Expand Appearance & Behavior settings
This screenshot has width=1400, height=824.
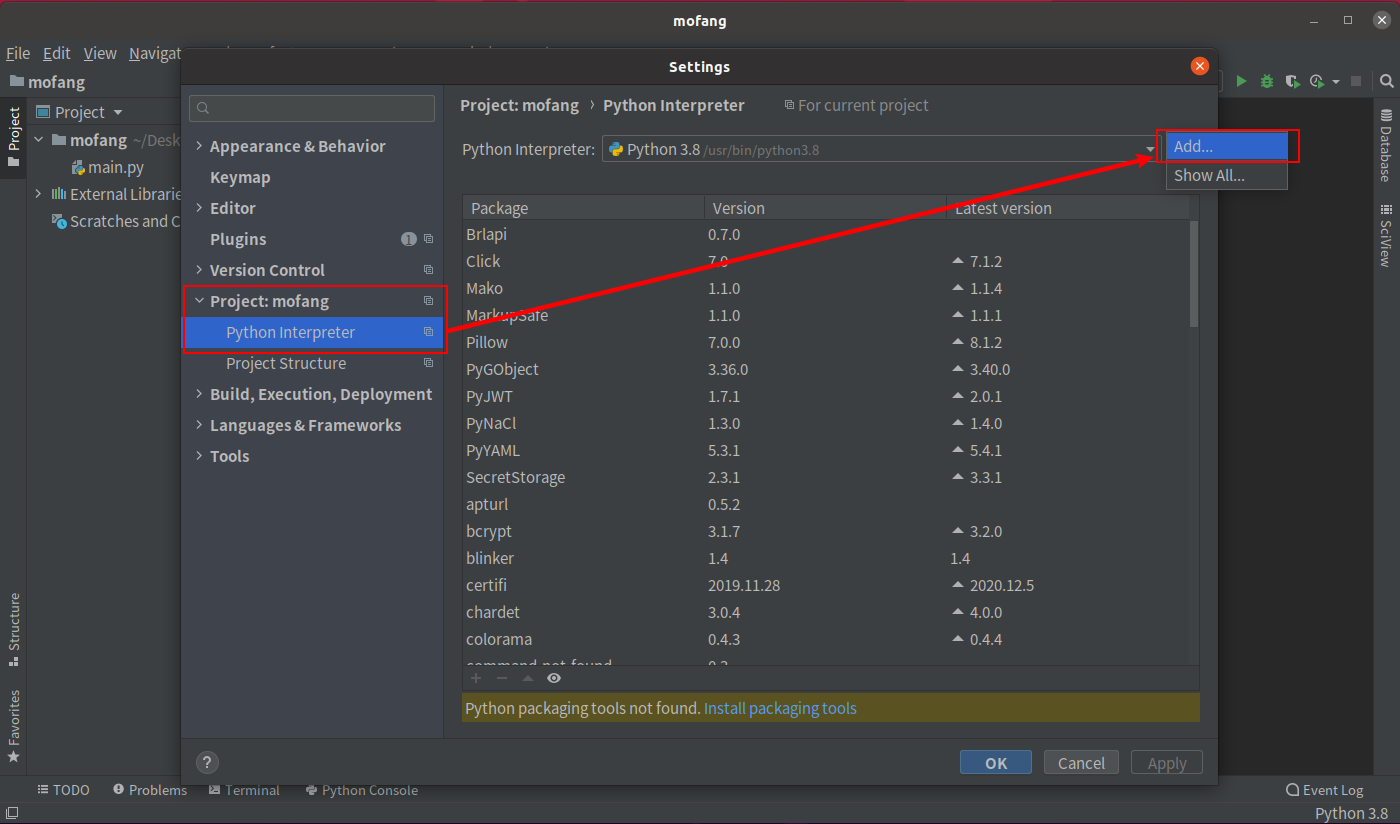coord(200,146)
